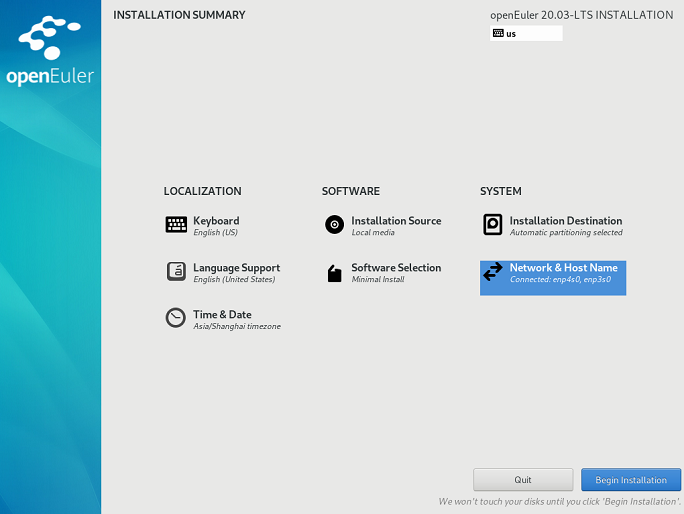684x514 pixels.
Task: Click the Network & Host Name arrows icon
Action: pos(492,272)
